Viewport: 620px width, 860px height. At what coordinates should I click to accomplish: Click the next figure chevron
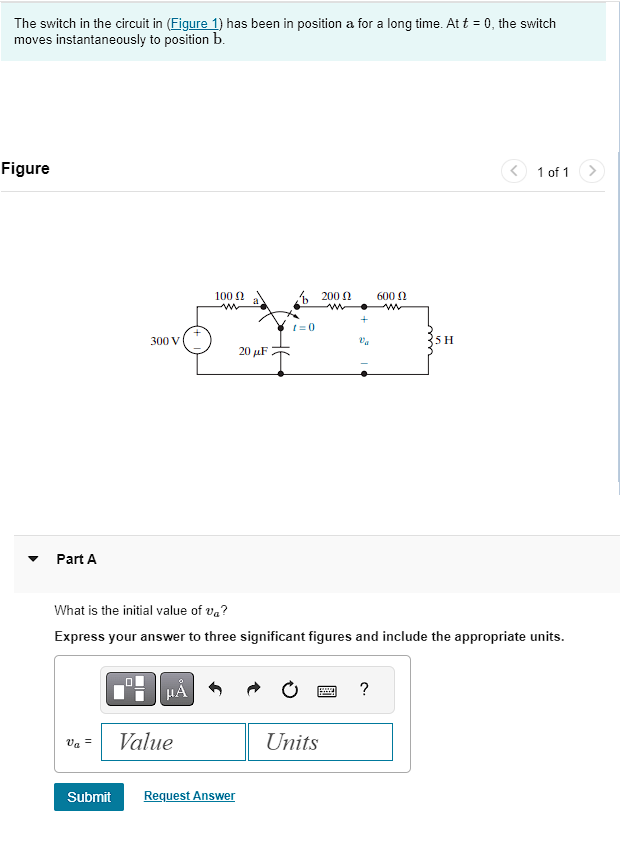point(591,171)
